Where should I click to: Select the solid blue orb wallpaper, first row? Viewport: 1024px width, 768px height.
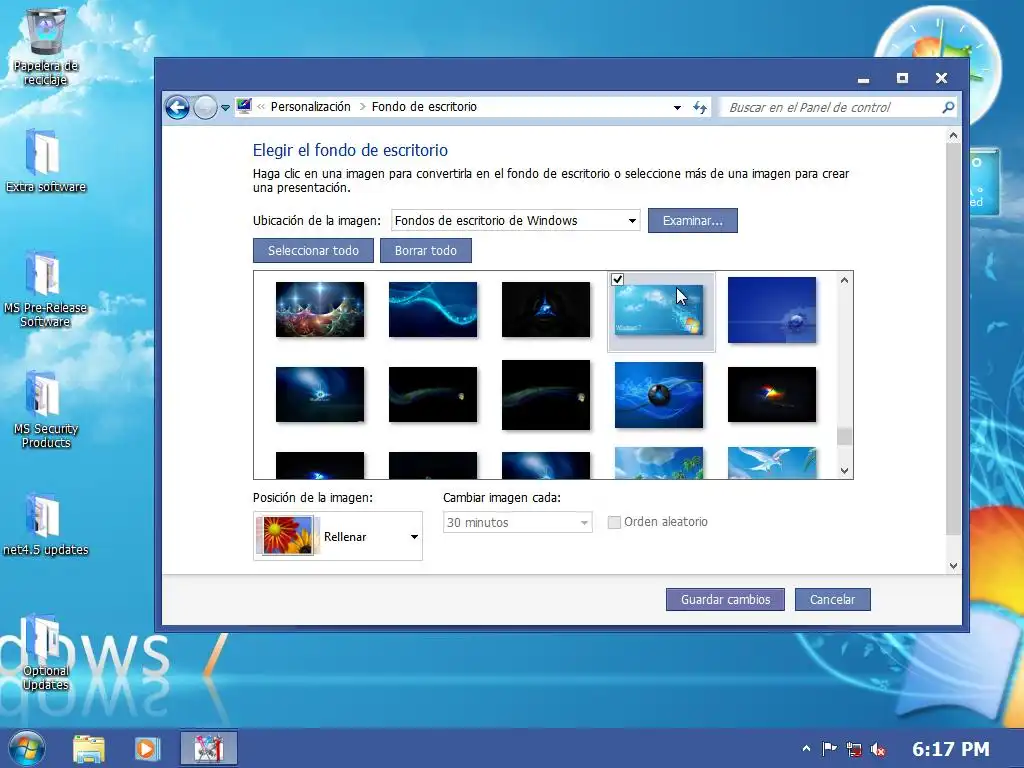pyautogui.click(x=772, y=310)
